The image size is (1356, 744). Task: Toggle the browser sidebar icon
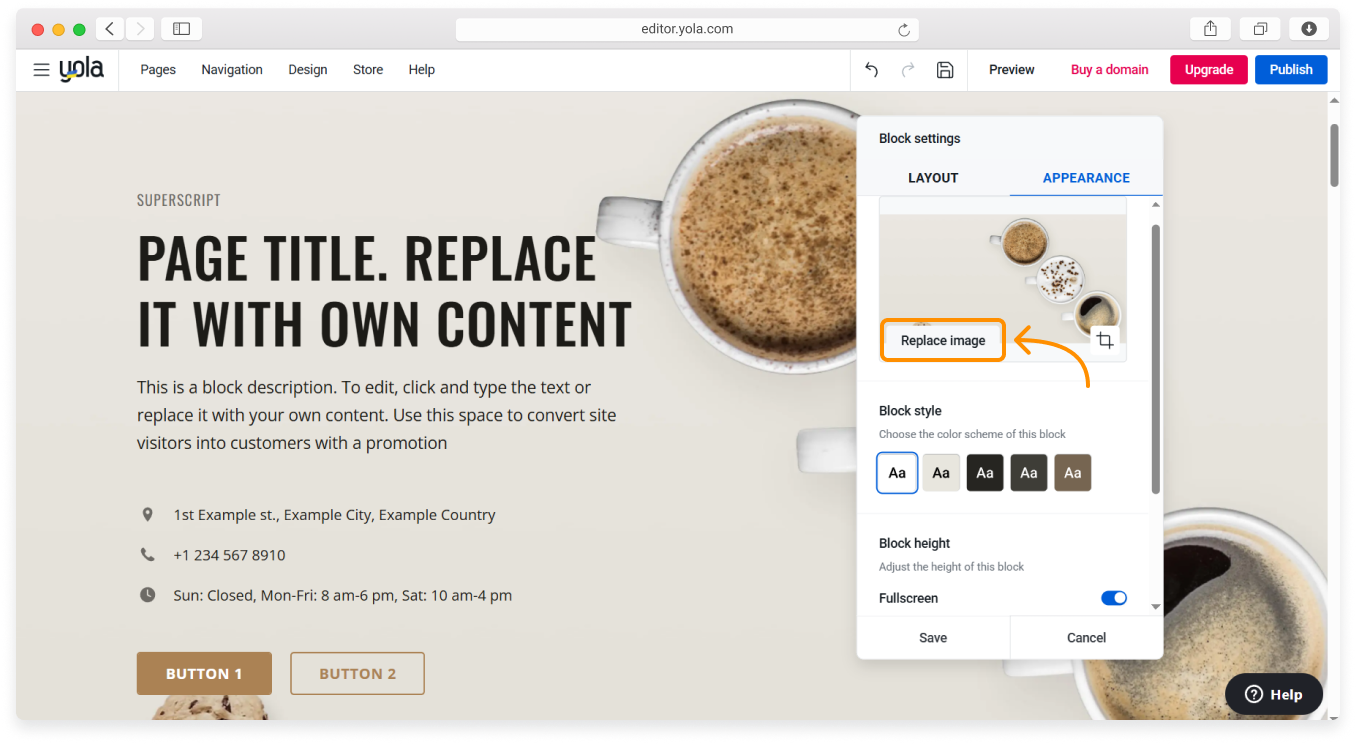point(181,29)
